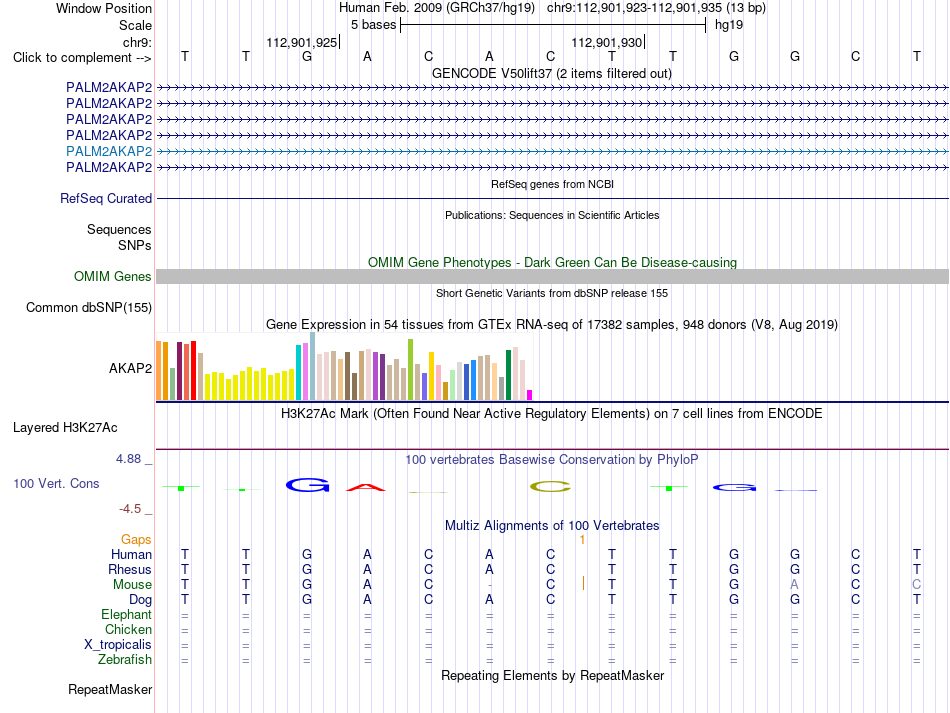The width and height of the screenshot is (950, 713).
Task: Open the H3K27Ac Mark ENCODE track title
Action: 552,414
